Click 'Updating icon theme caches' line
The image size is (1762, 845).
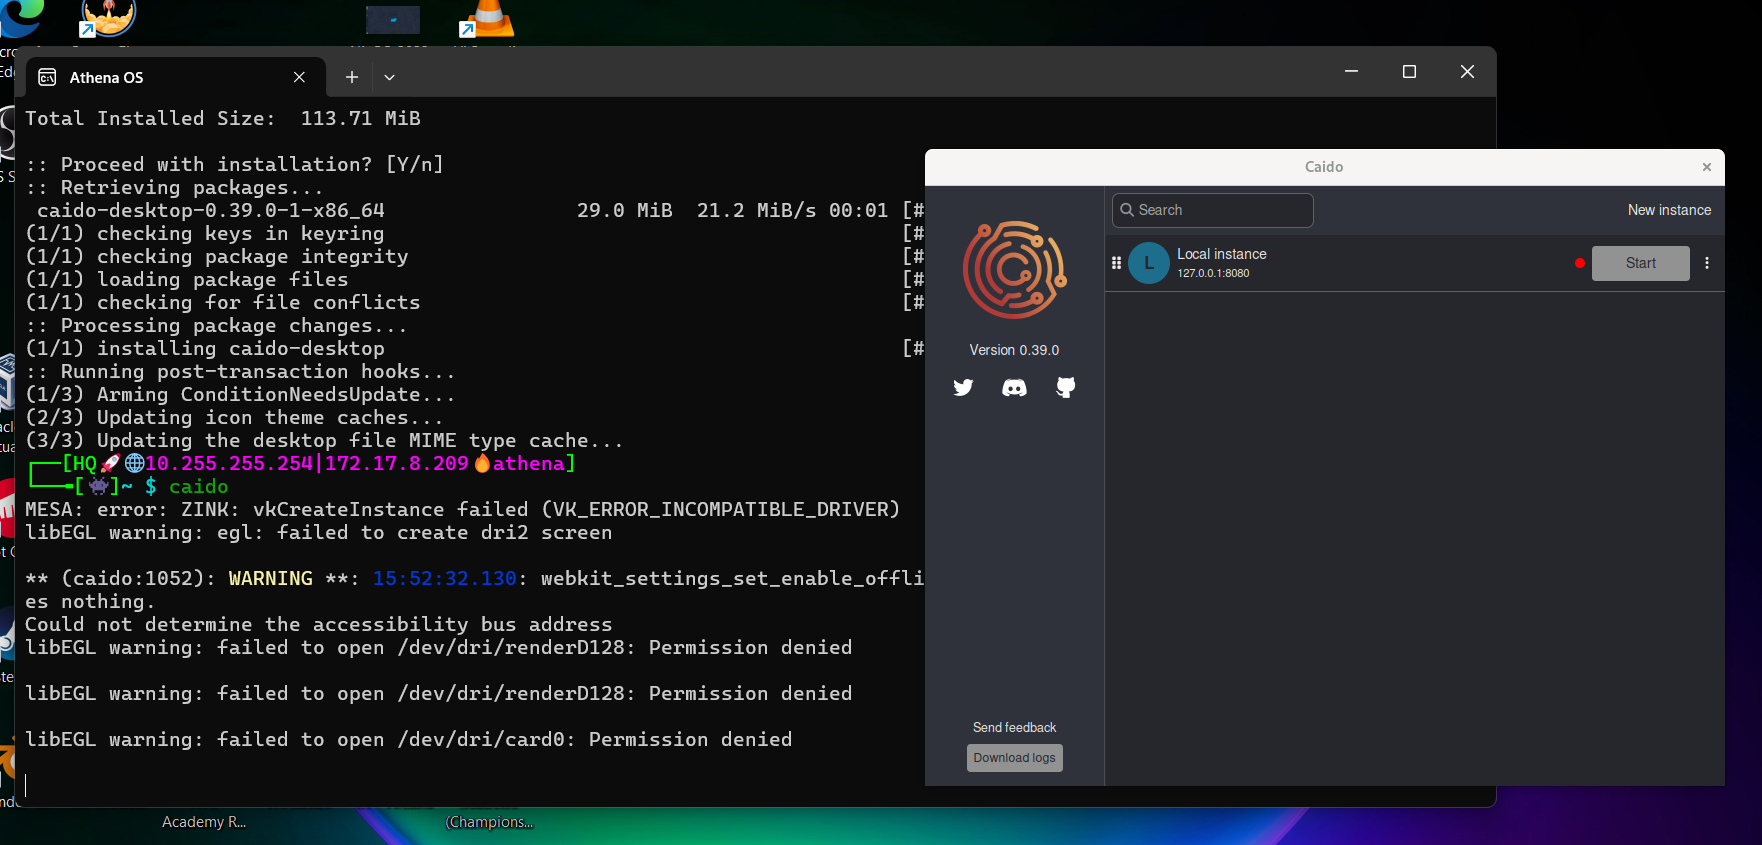point(235,418)
